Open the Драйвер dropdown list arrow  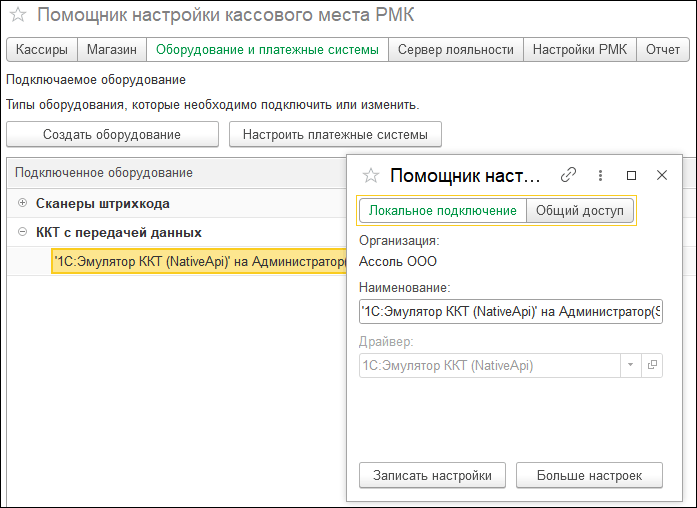(x=630, y=365)
